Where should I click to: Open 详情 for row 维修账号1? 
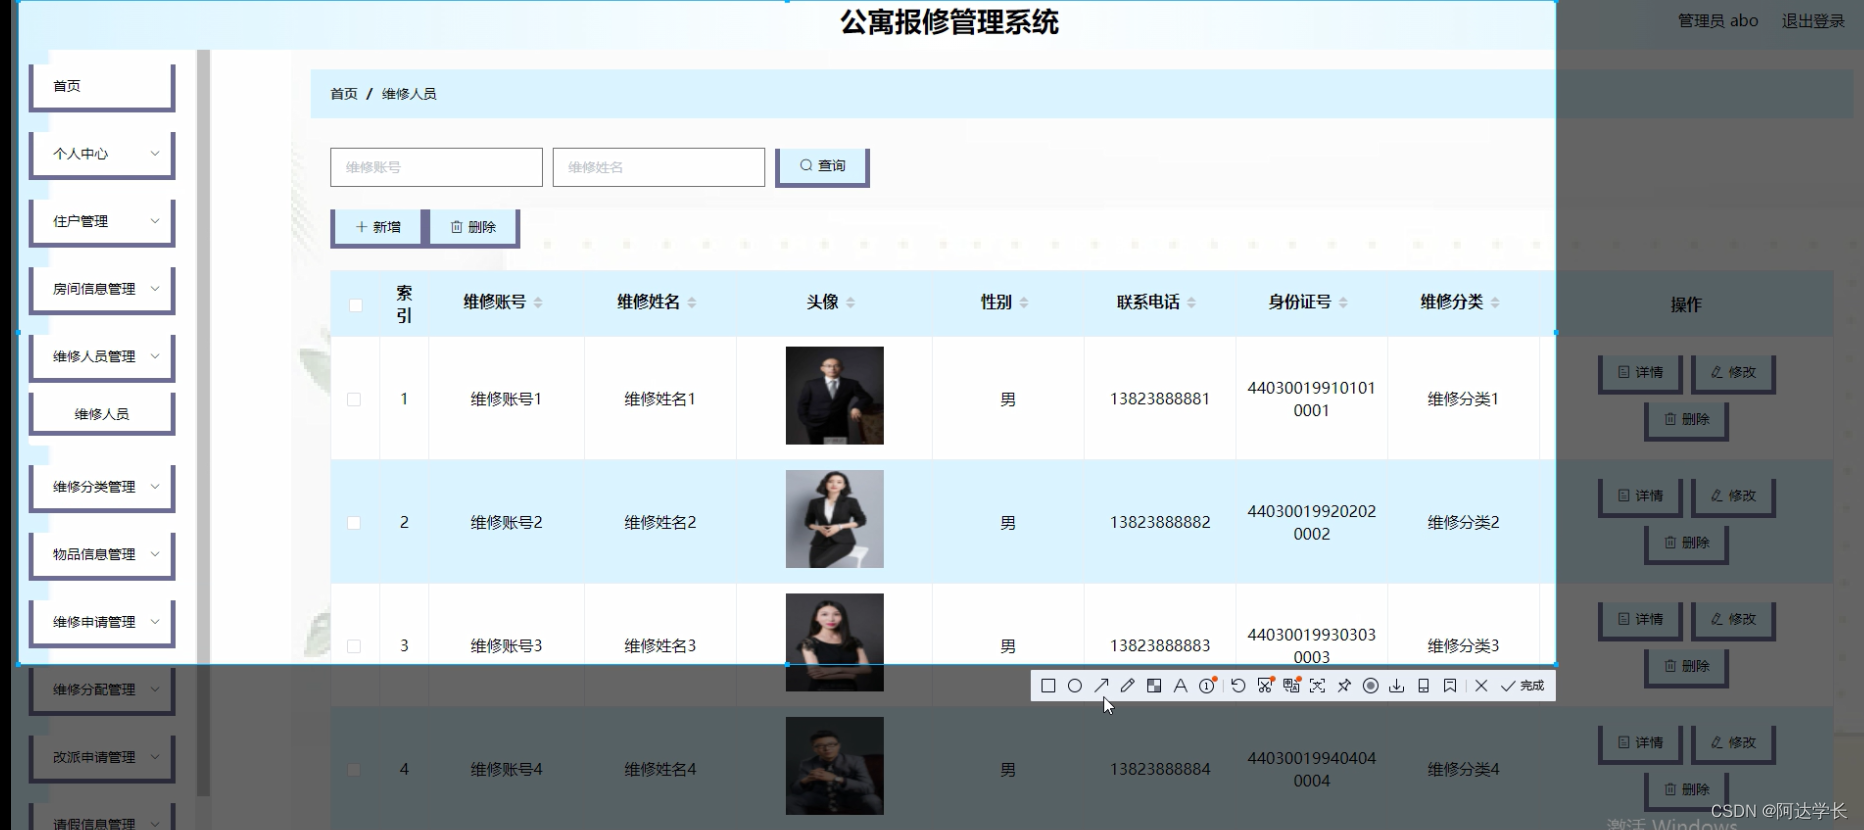(x=1640, y=373)
